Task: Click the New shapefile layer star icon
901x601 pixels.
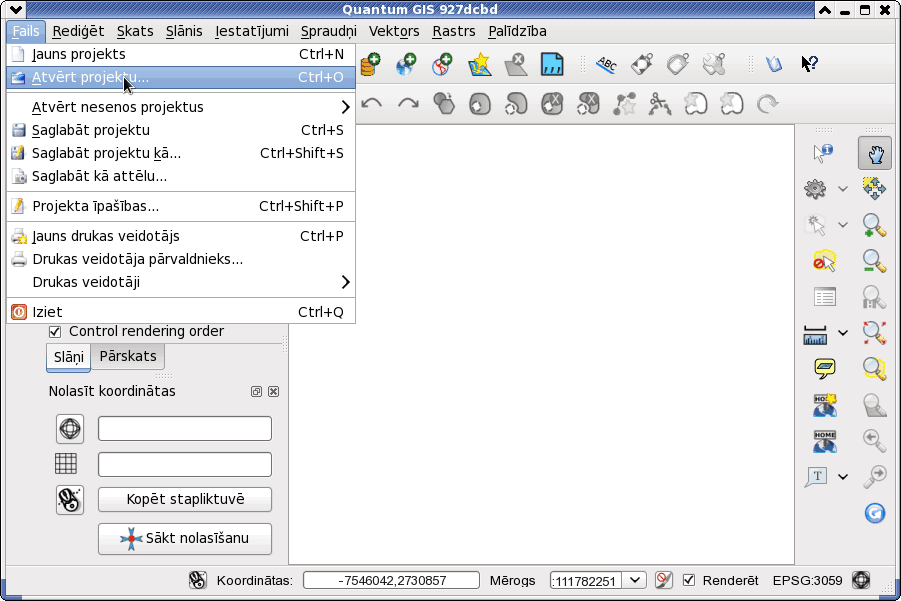Action: pyautogui.click(x=480, y=64)
